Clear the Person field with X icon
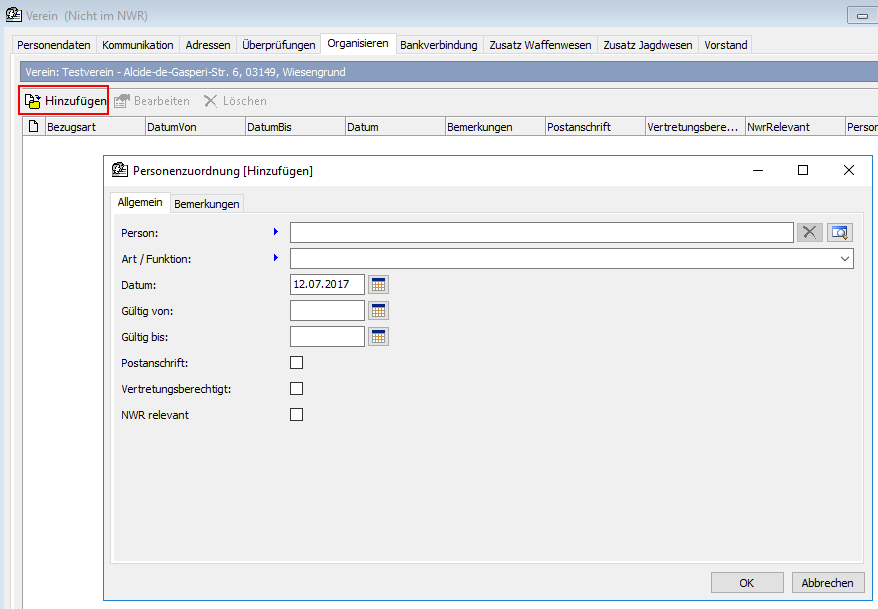Image resolution: width=878 pixels, height=609 pixels. point(809,233)
